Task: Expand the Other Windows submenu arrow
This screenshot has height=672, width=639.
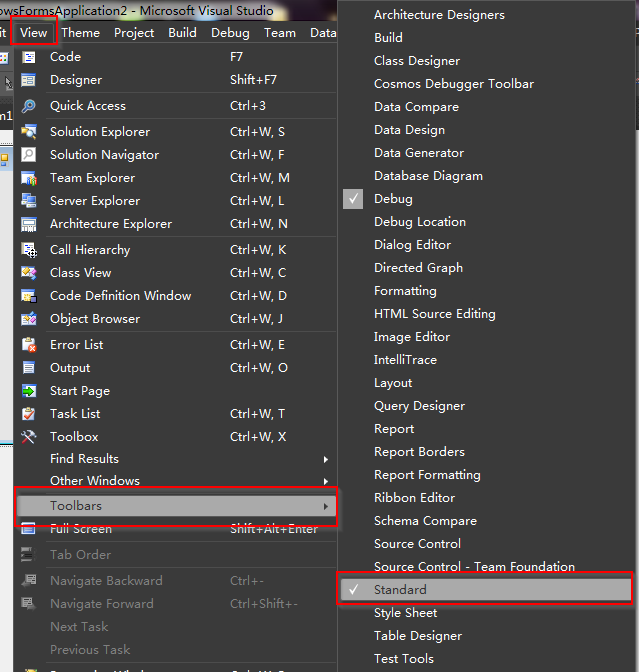Action: pyautogui.click(x=326, y=481)
